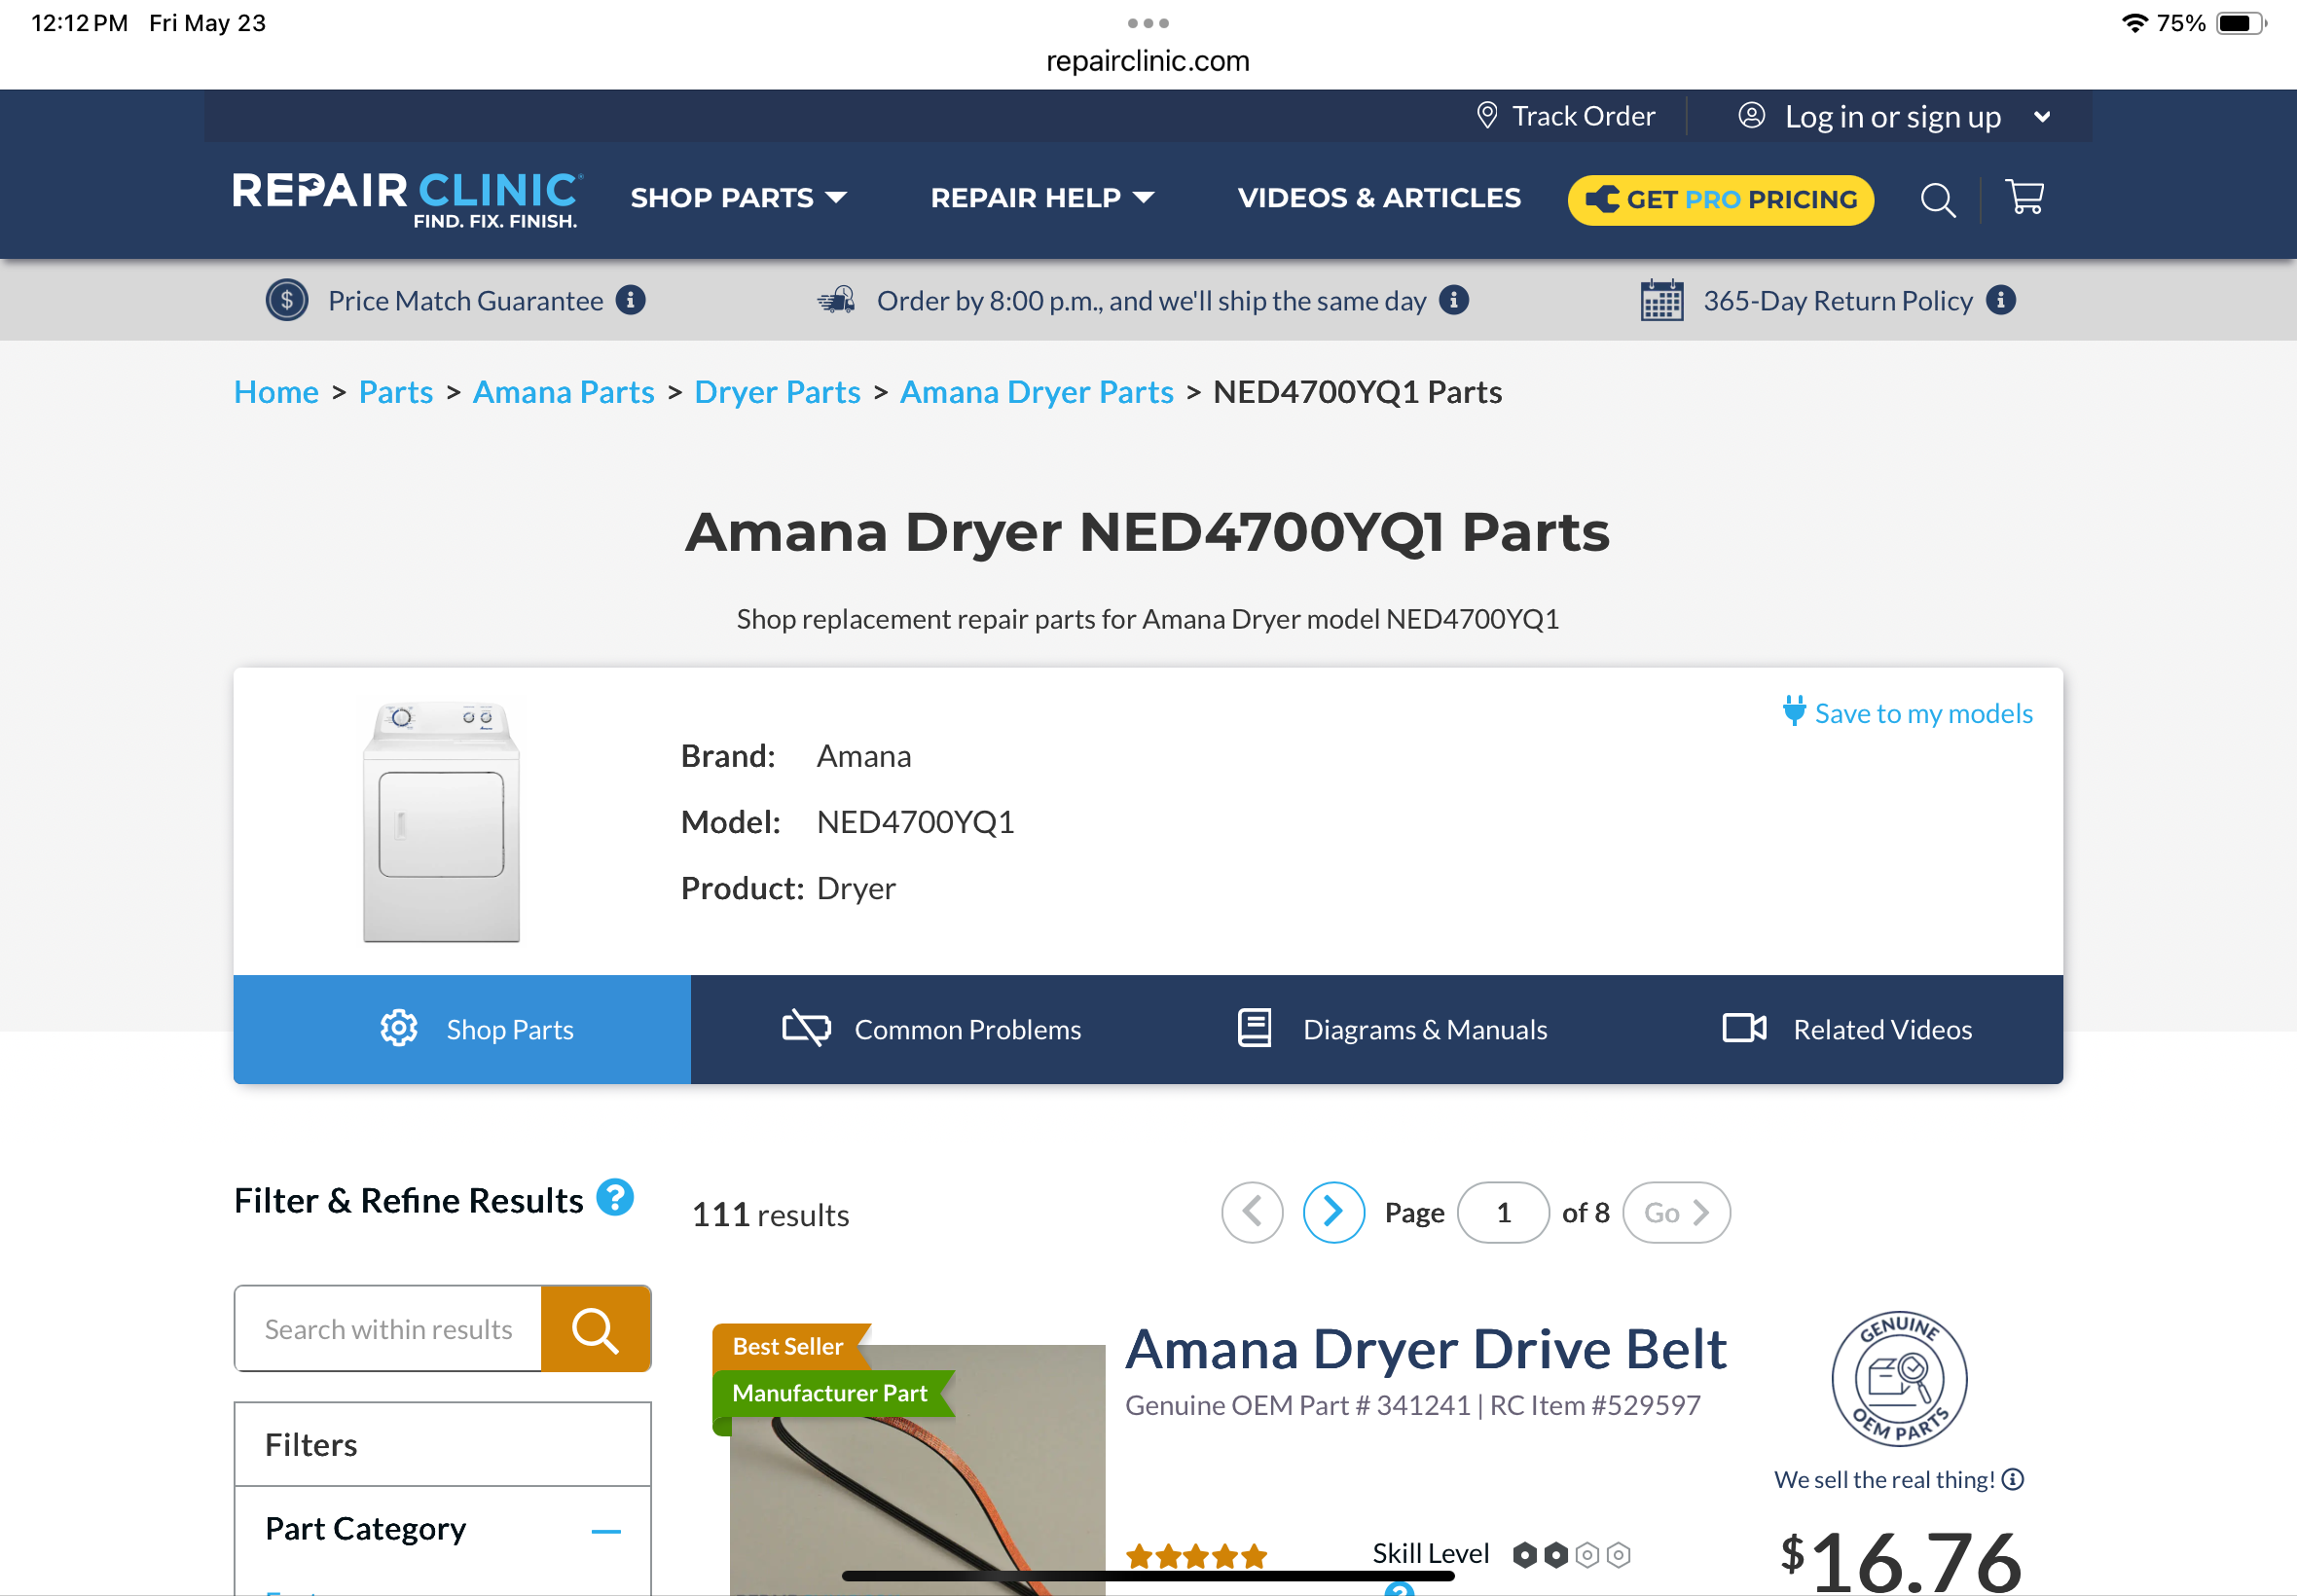The image size is (2297, 1596).
Task: Tap the repairclinic.com address bar
Action: click(1148, 61)
